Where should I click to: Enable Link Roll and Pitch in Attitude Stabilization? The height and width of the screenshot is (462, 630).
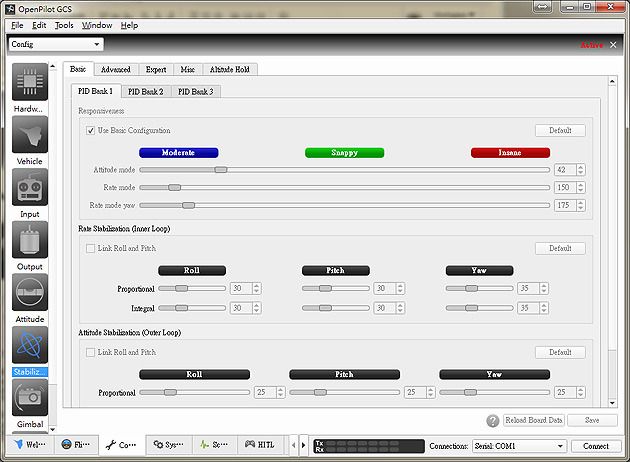click(90, 352)
